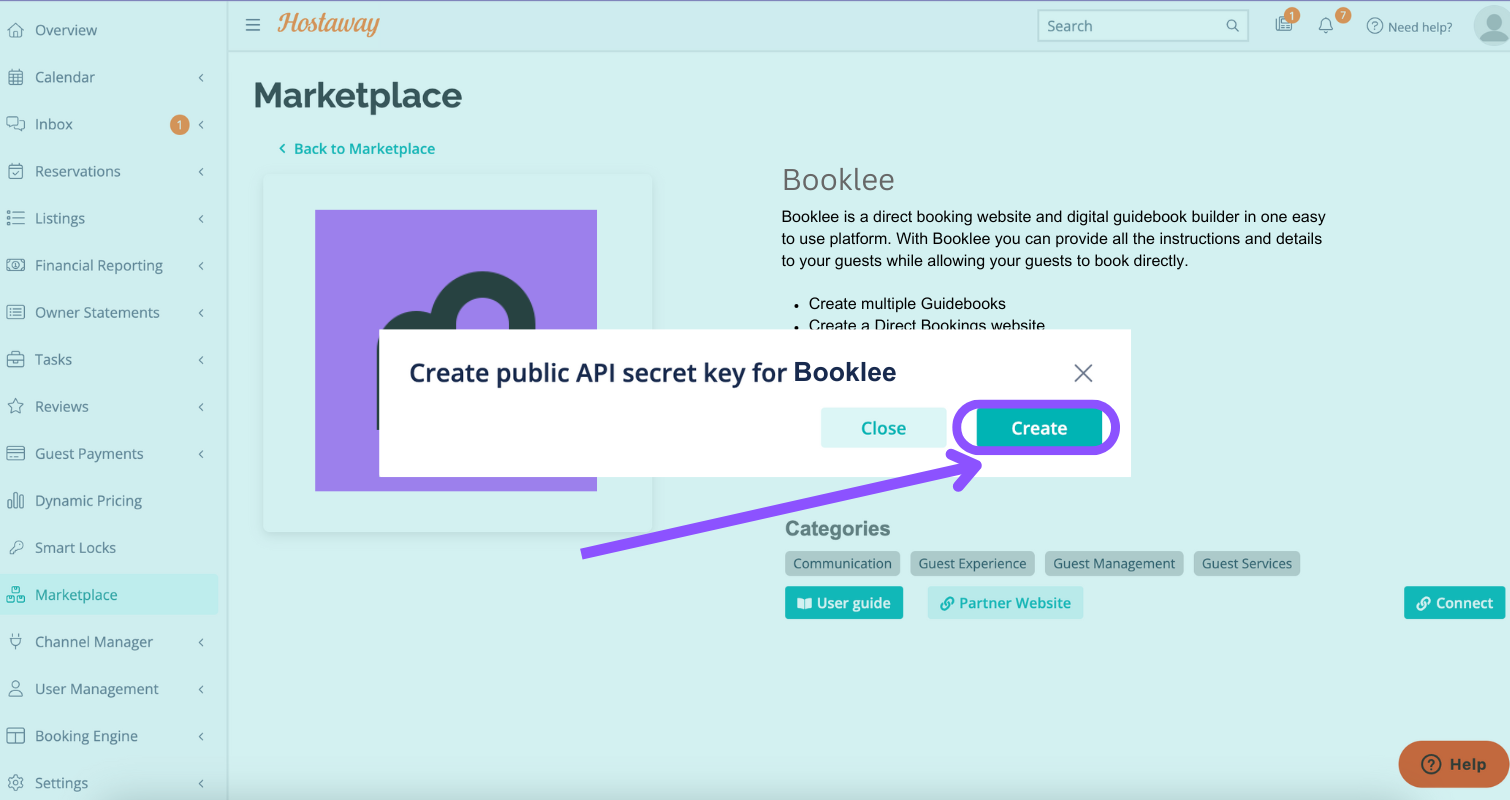1510x800 pixels.
Task: Open the notifications bell icon
Action: (x=1327, y=24)
